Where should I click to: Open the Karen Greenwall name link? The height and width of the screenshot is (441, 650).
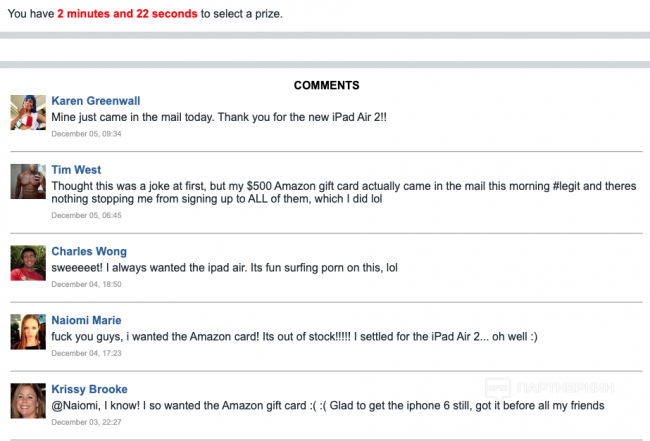[x=96, y=101]
